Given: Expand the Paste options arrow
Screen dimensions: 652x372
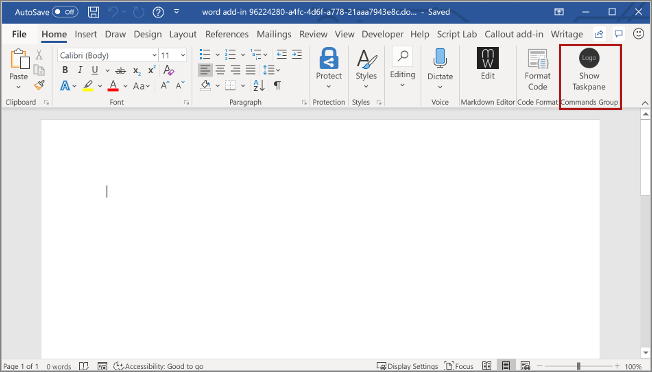Looking at the screenshot, I should [18, 87].
